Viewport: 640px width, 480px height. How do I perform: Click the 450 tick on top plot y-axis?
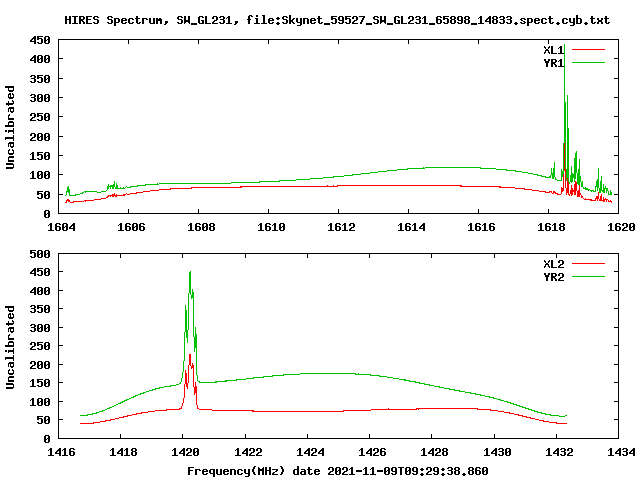click(x=40, y=40)
